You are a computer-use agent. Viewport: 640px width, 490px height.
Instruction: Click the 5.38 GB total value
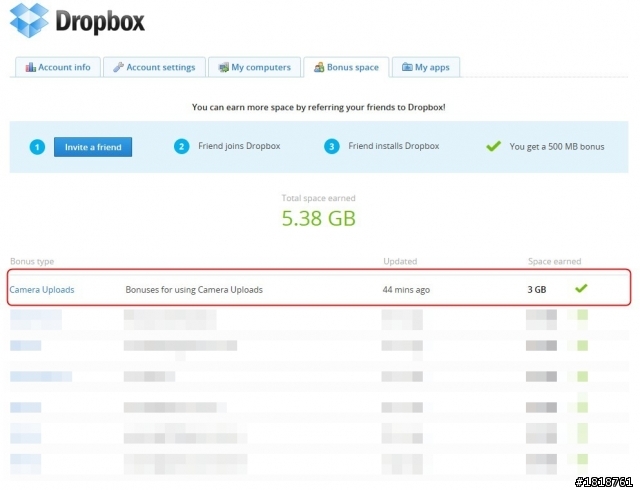(319, 218)
